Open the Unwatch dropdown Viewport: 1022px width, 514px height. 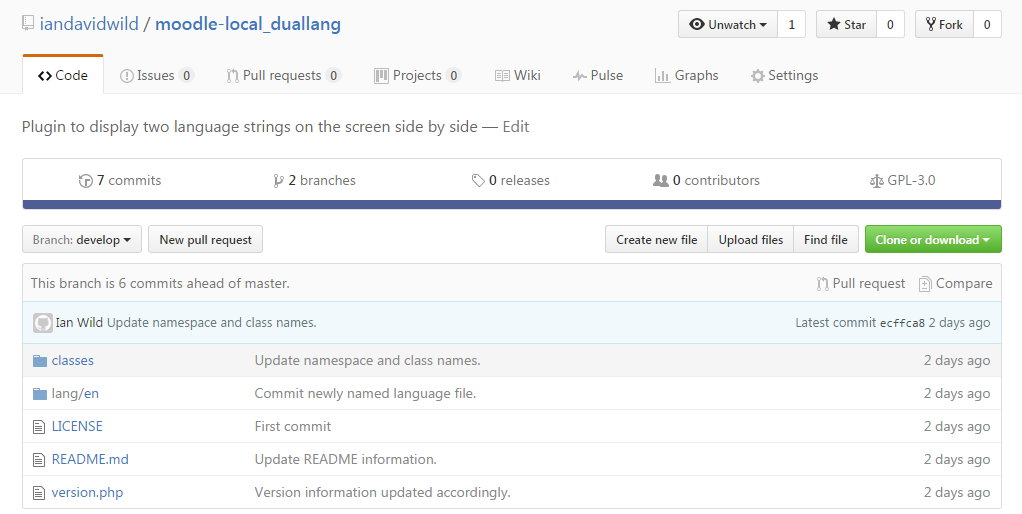click(x=727, y=25)
